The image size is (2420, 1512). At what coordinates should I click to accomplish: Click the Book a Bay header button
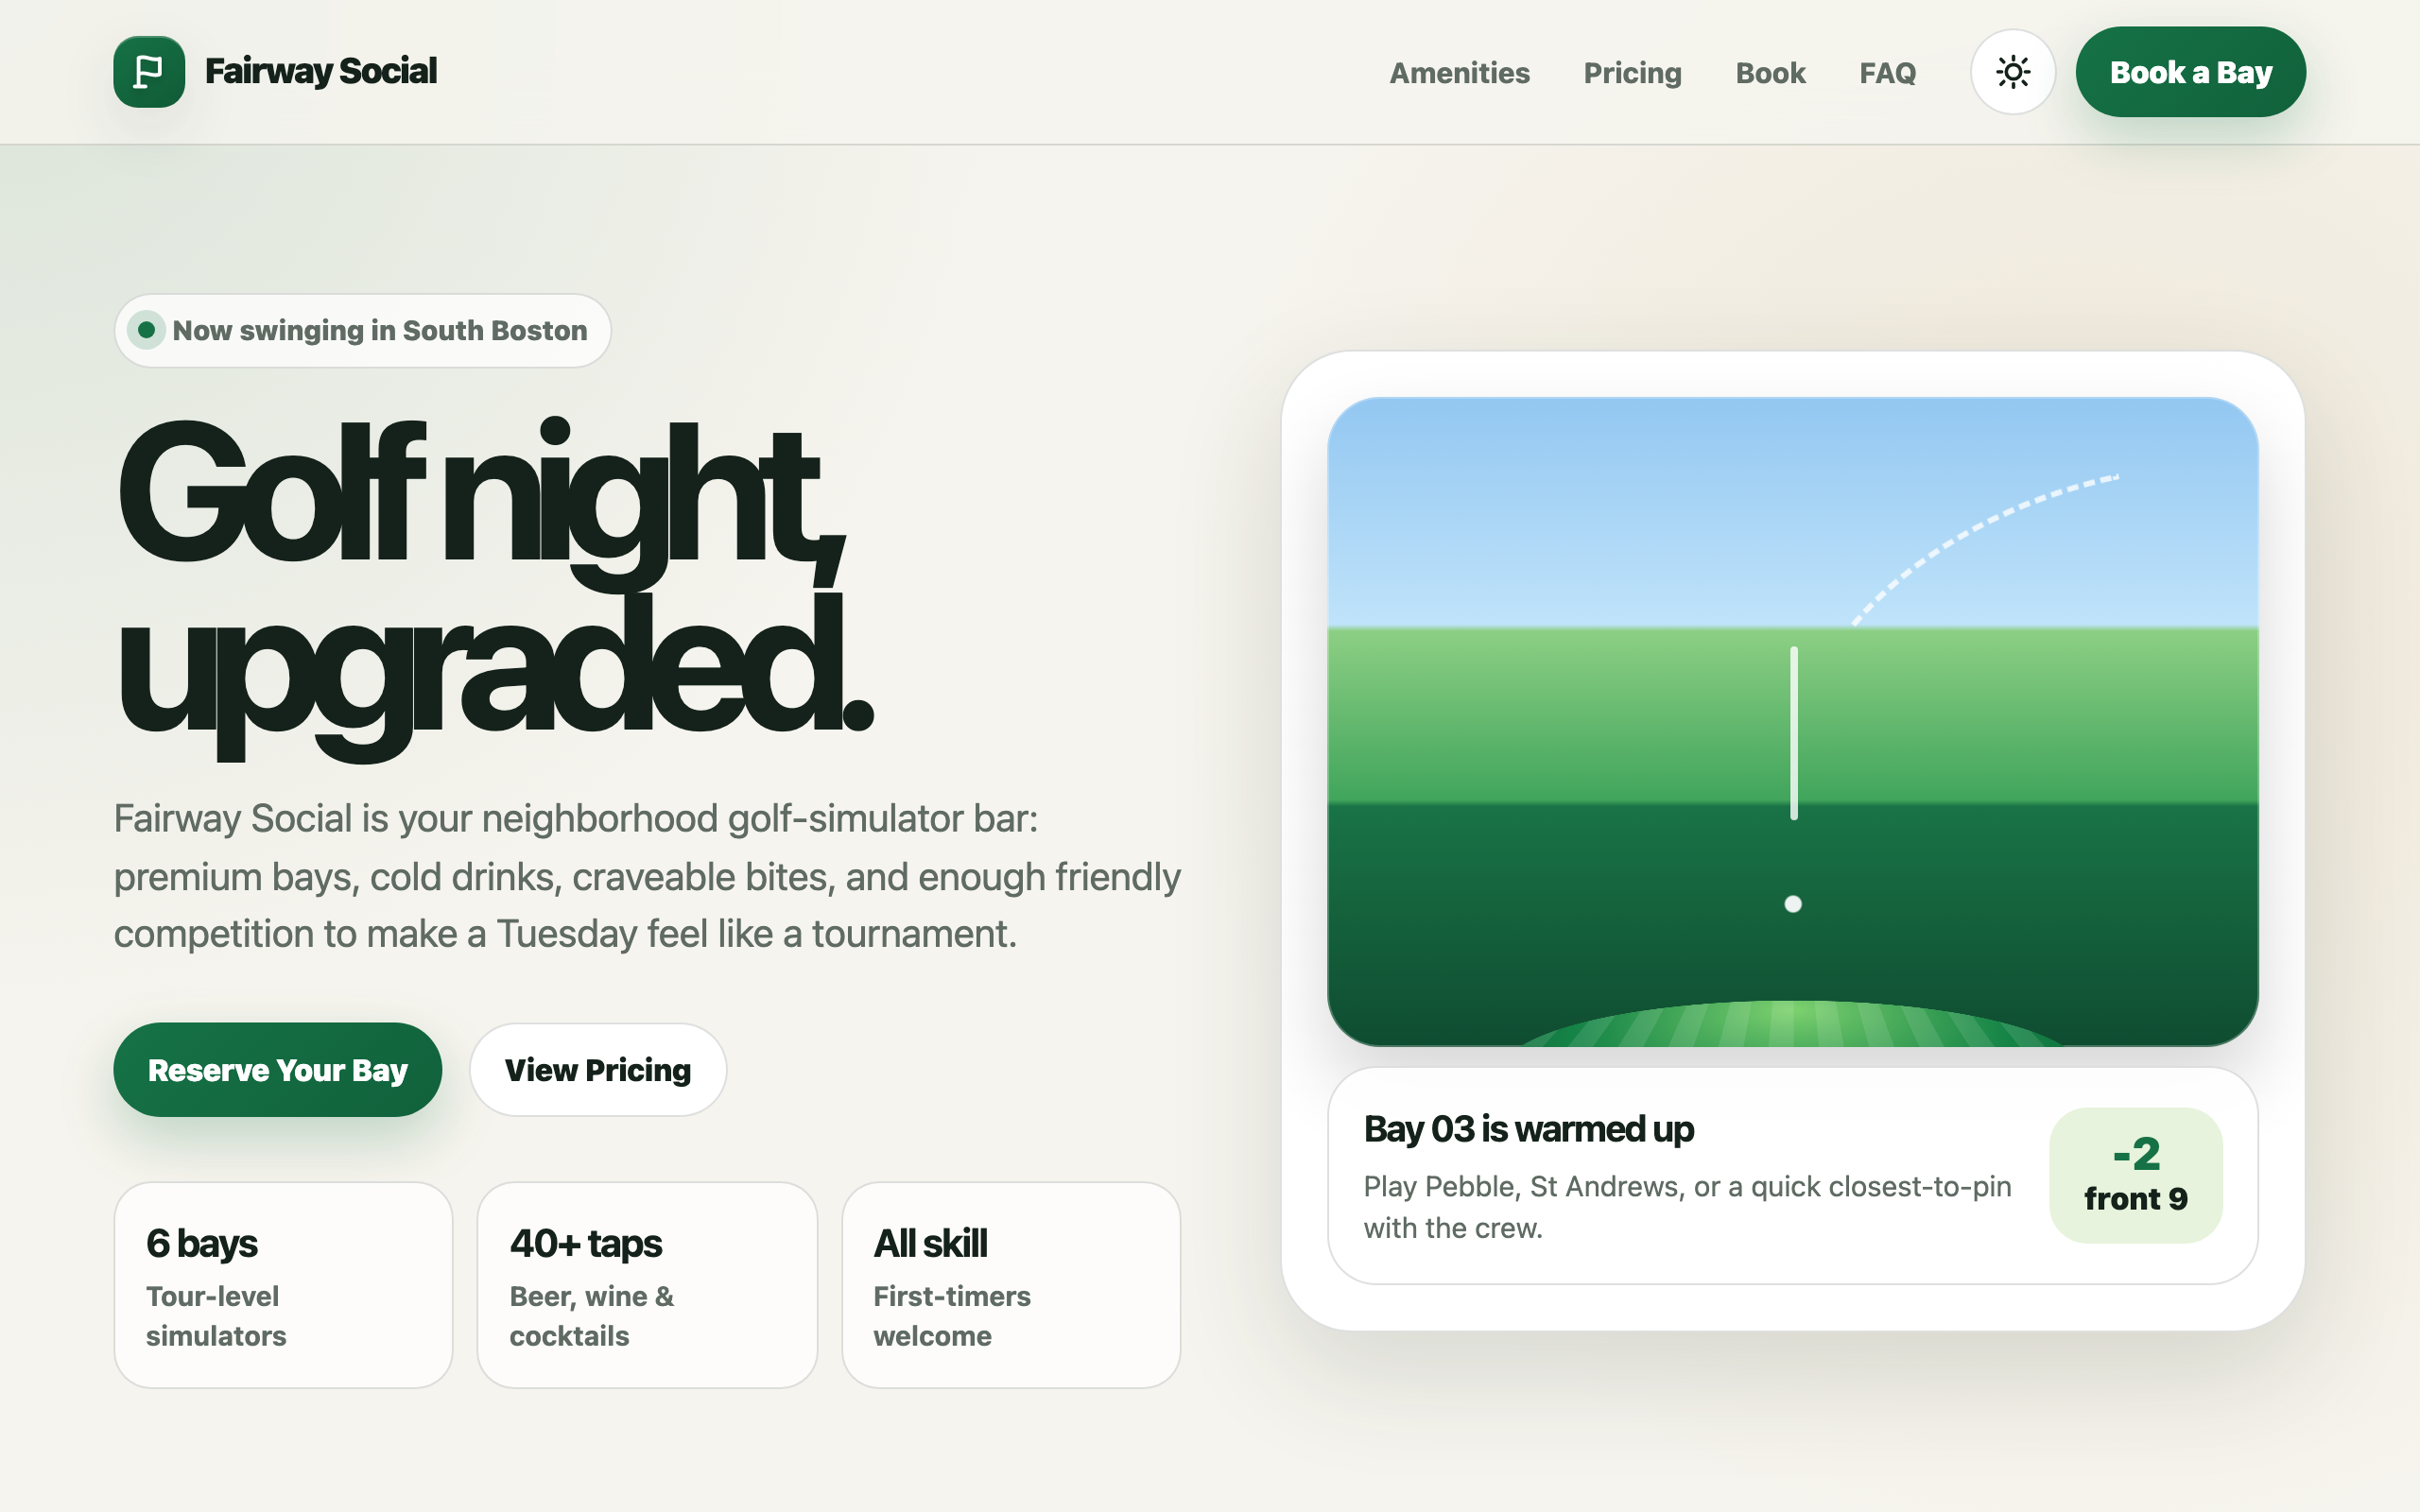pyautogui.click(x=2190, y=72)
